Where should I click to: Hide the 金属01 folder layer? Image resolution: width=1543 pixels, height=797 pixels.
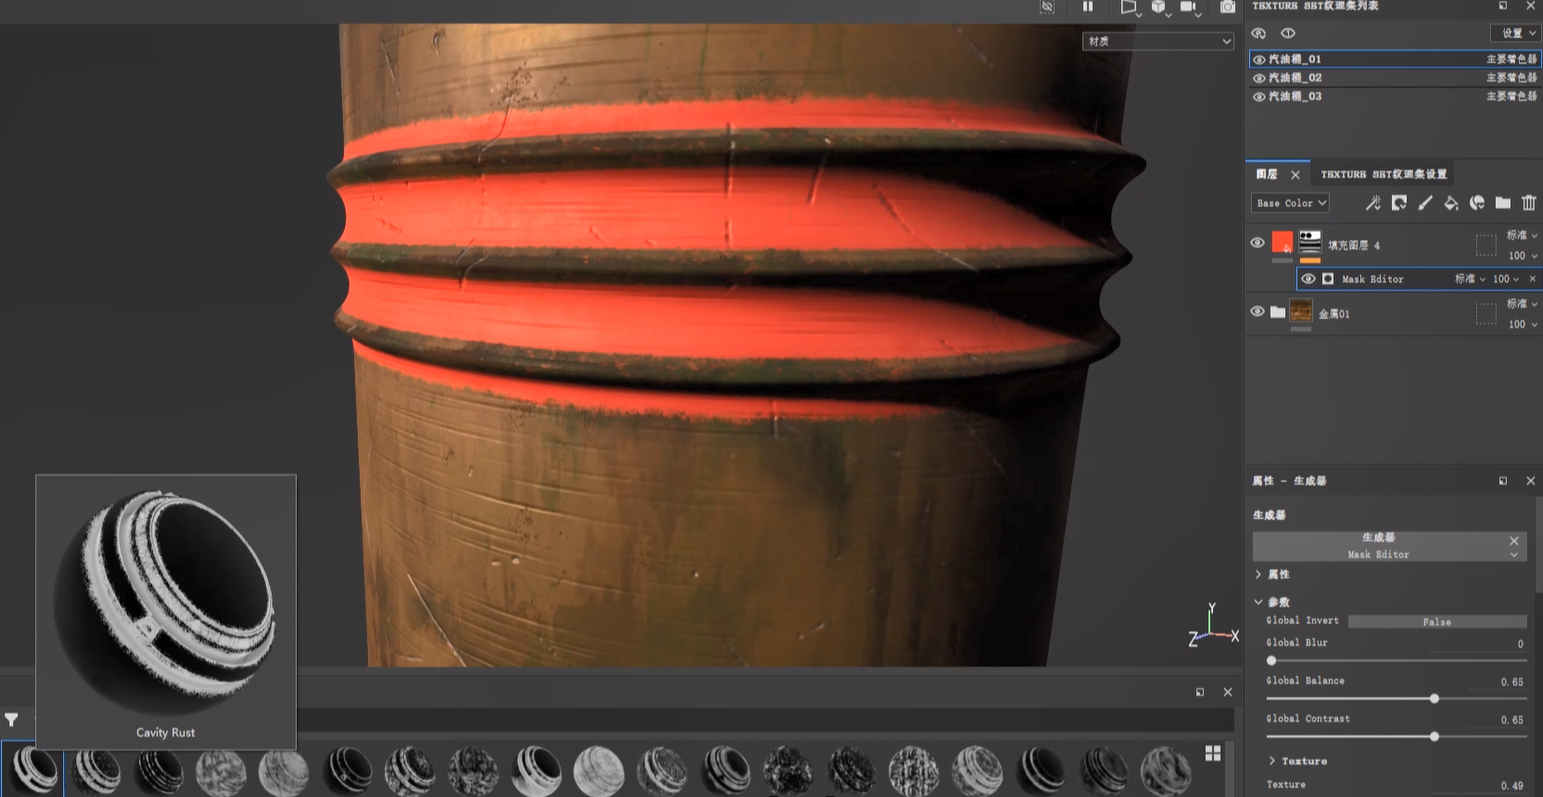tap(1258, 312)
